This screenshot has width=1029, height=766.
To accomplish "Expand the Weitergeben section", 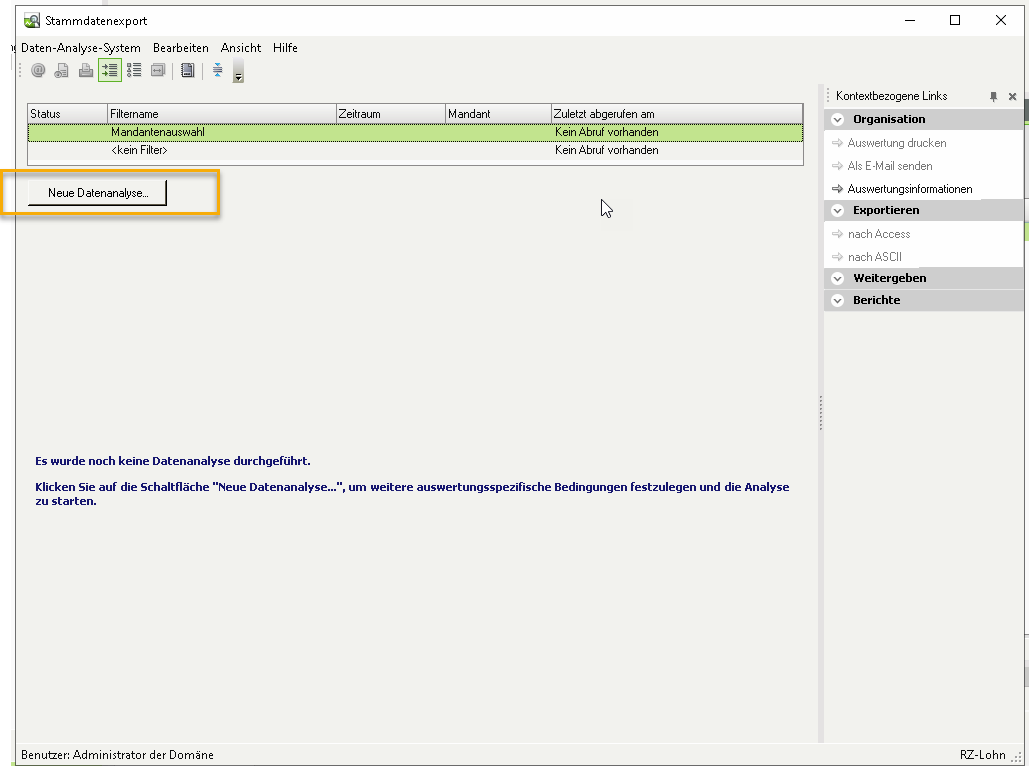I will click(838, 278).
